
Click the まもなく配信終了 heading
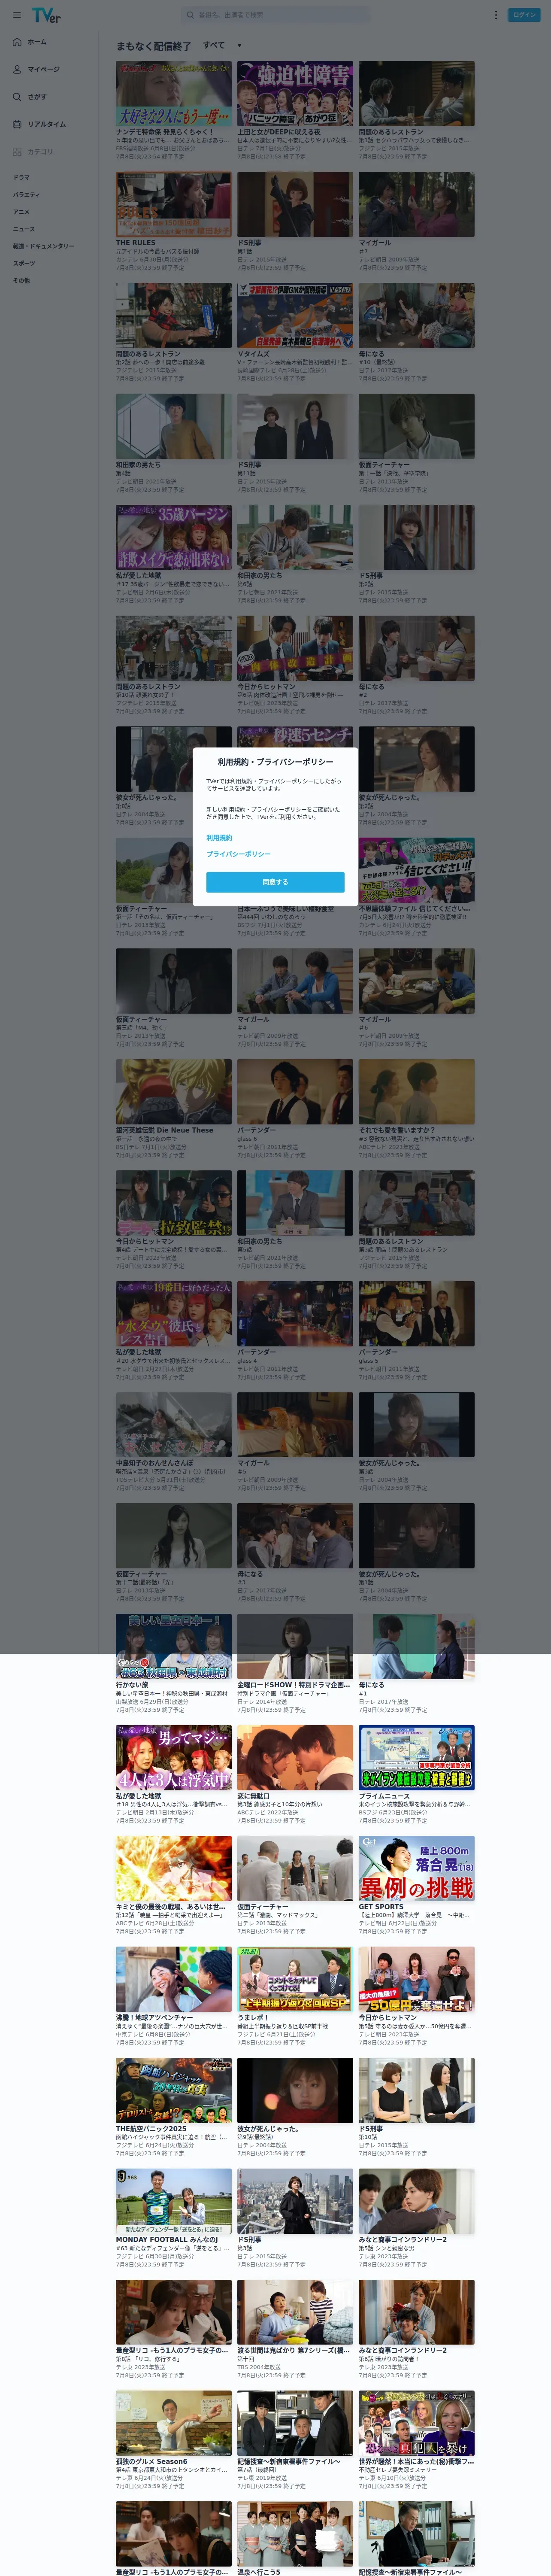click(x=153, y=46)
